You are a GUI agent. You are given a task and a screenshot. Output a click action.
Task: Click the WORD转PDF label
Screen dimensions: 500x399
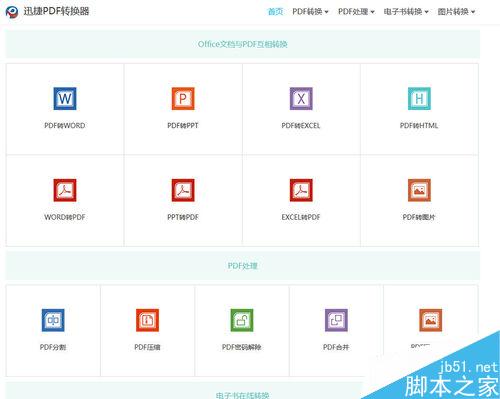pyautogui.click(x=65, y=217)
